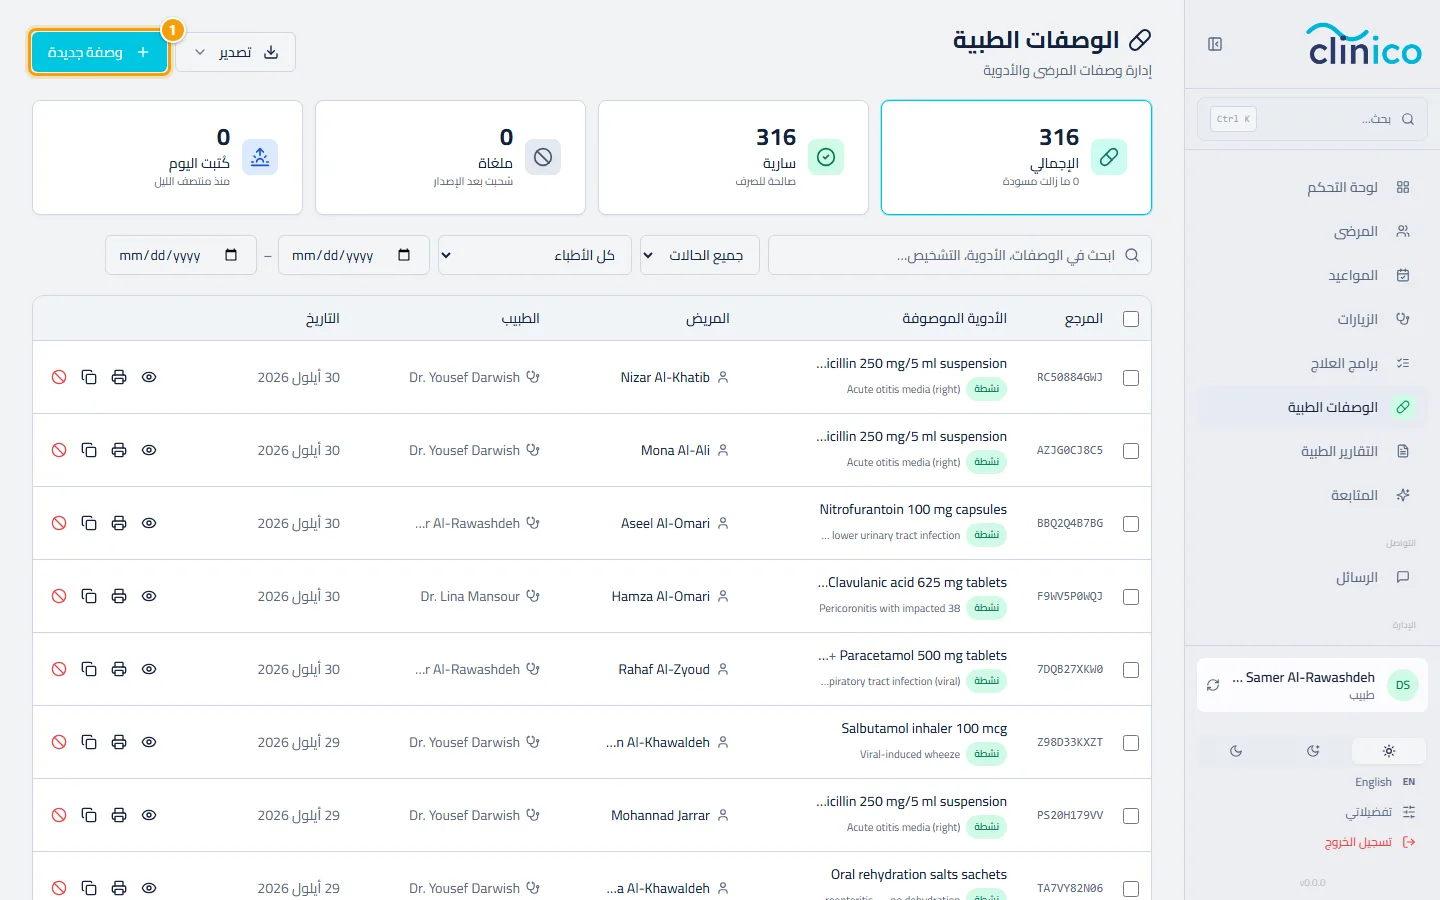1440x900 pixels.
Task: Copy the Nizar Al-Khatib prescription
Action: (x=89, y=377)
